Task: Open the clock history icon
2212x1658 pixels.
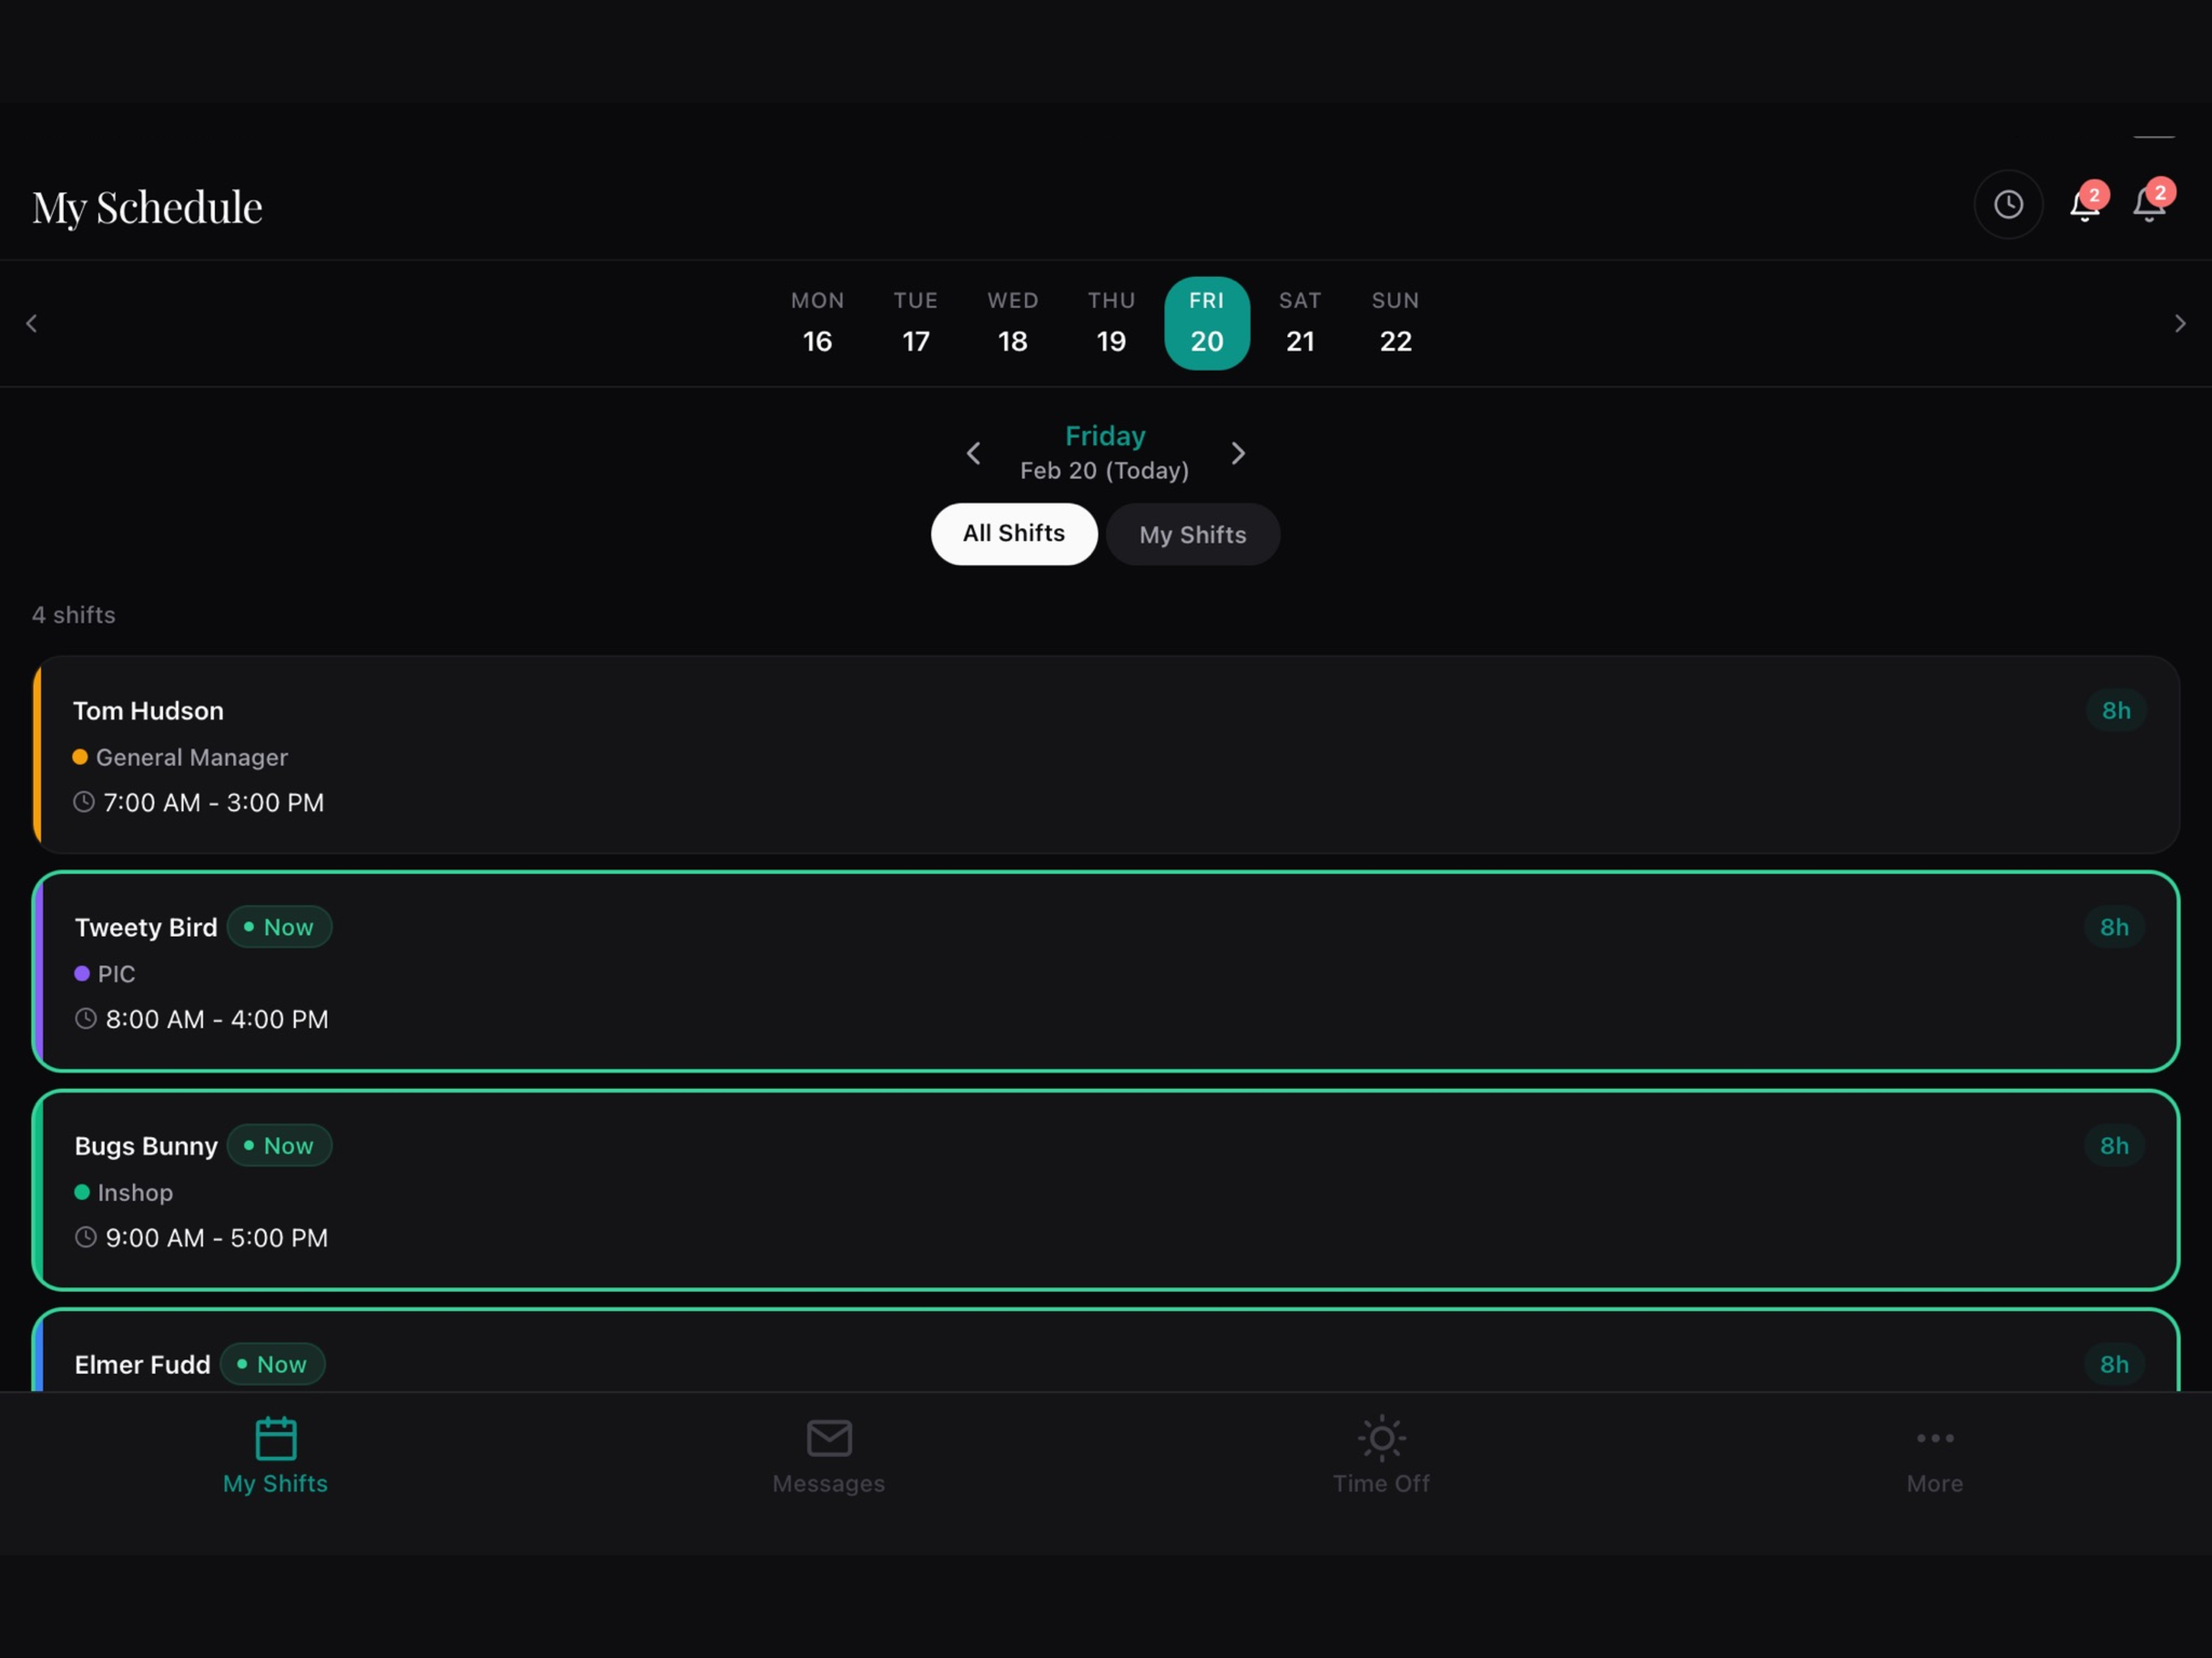Action: click(x=2008, y=205)
